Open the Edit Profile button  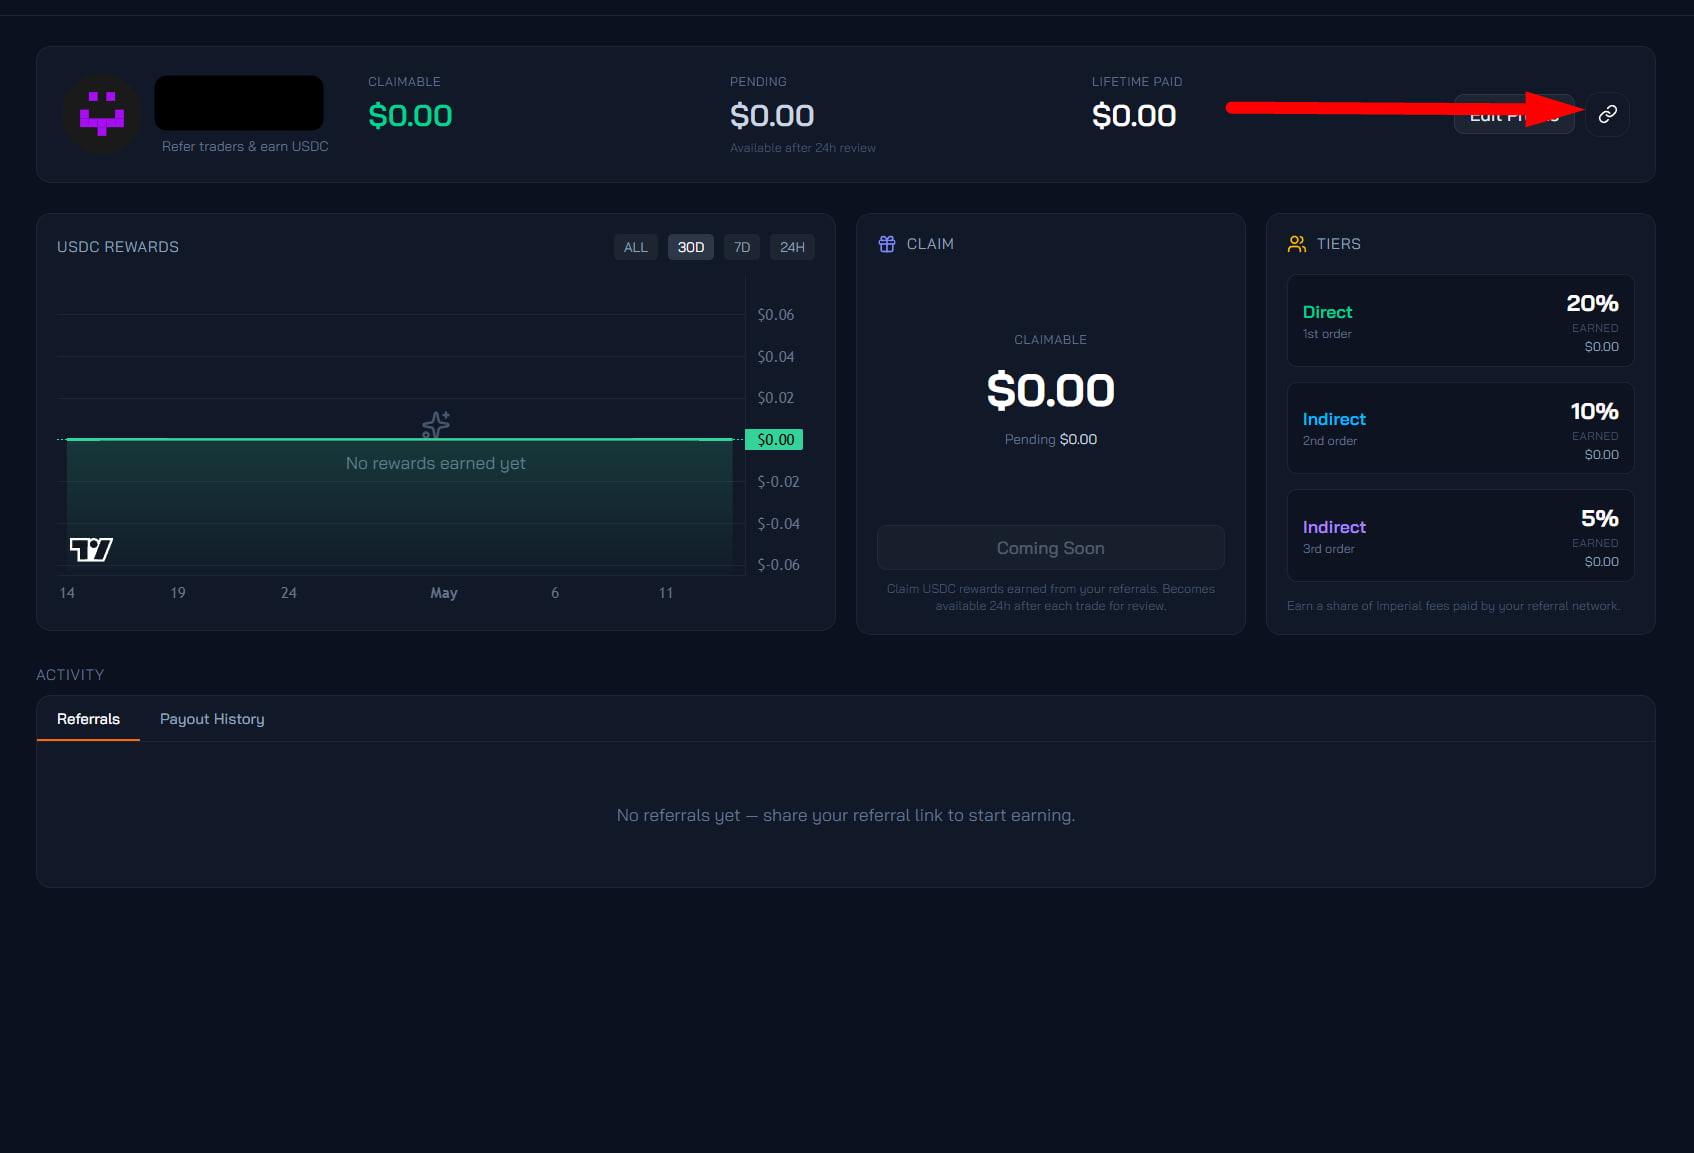click(1514, 114)
